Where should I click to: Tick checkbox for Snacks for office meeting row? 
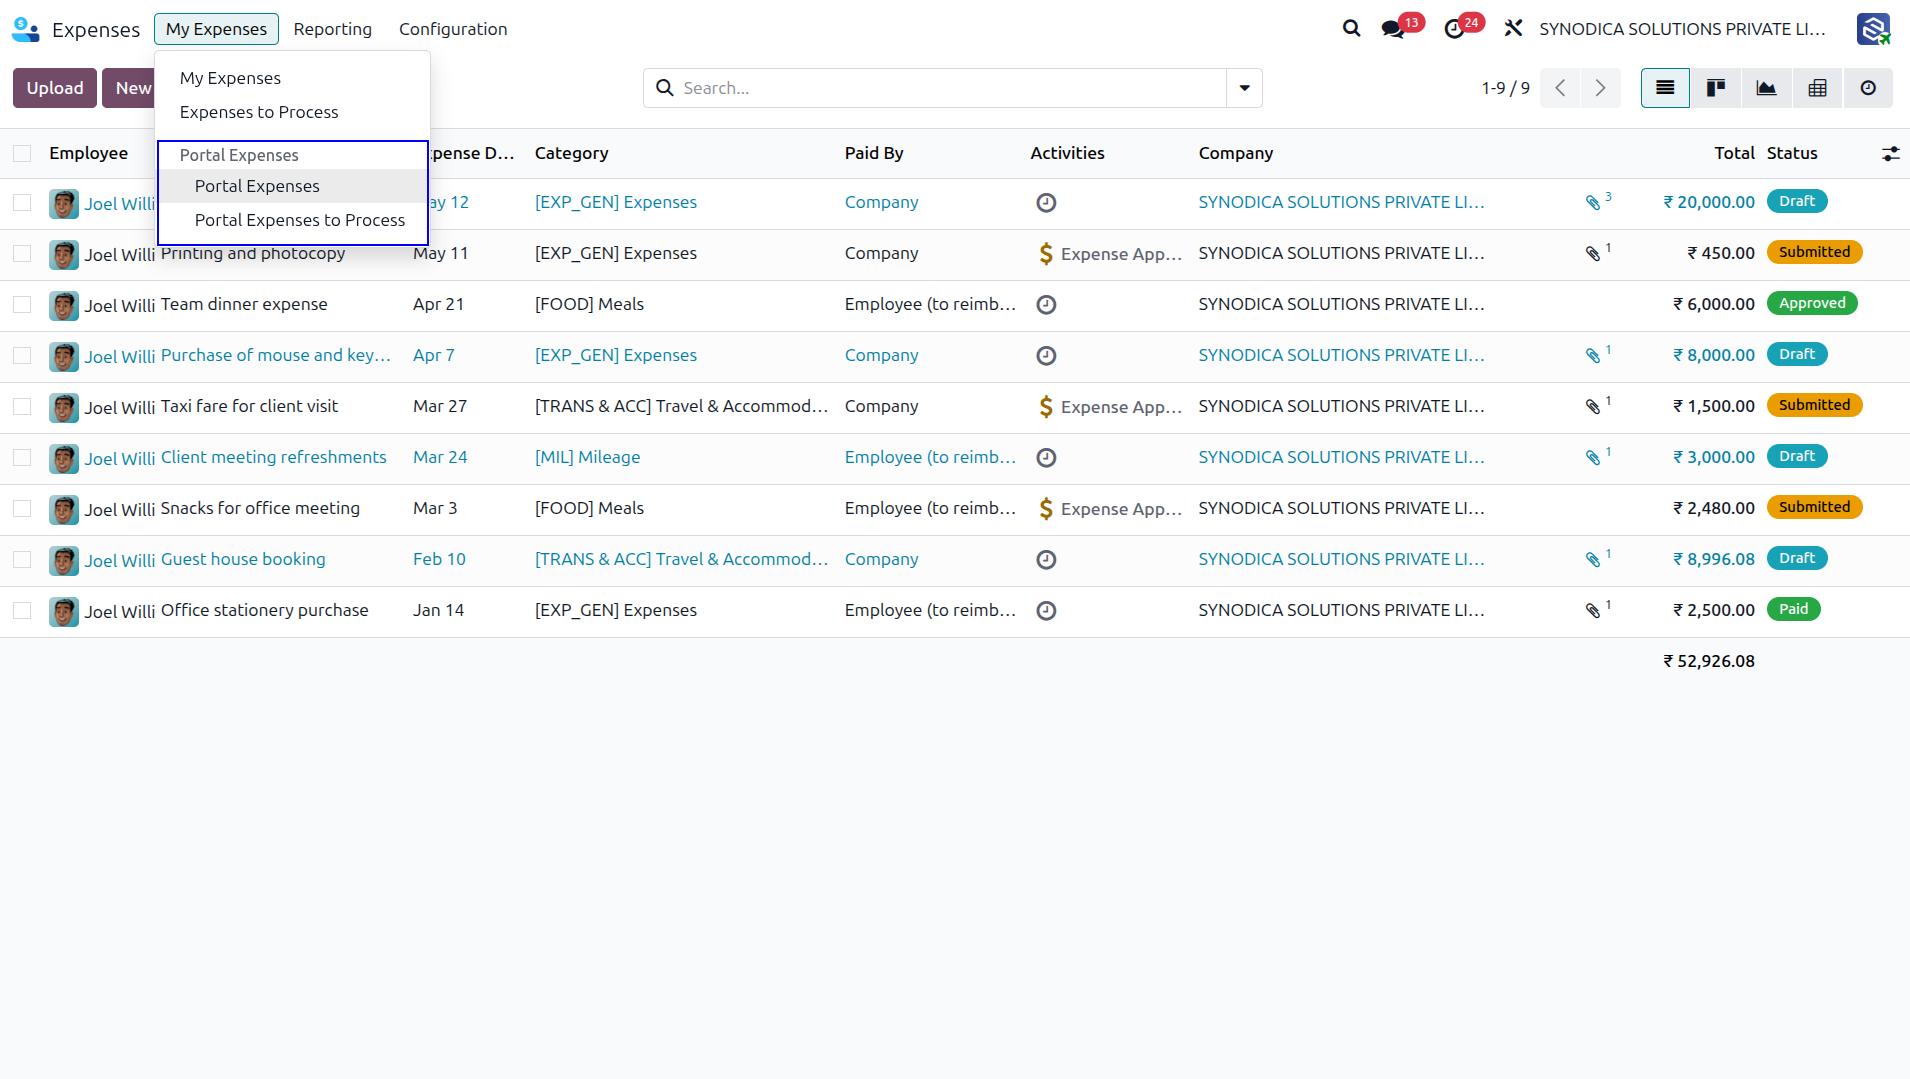point(22,509)
